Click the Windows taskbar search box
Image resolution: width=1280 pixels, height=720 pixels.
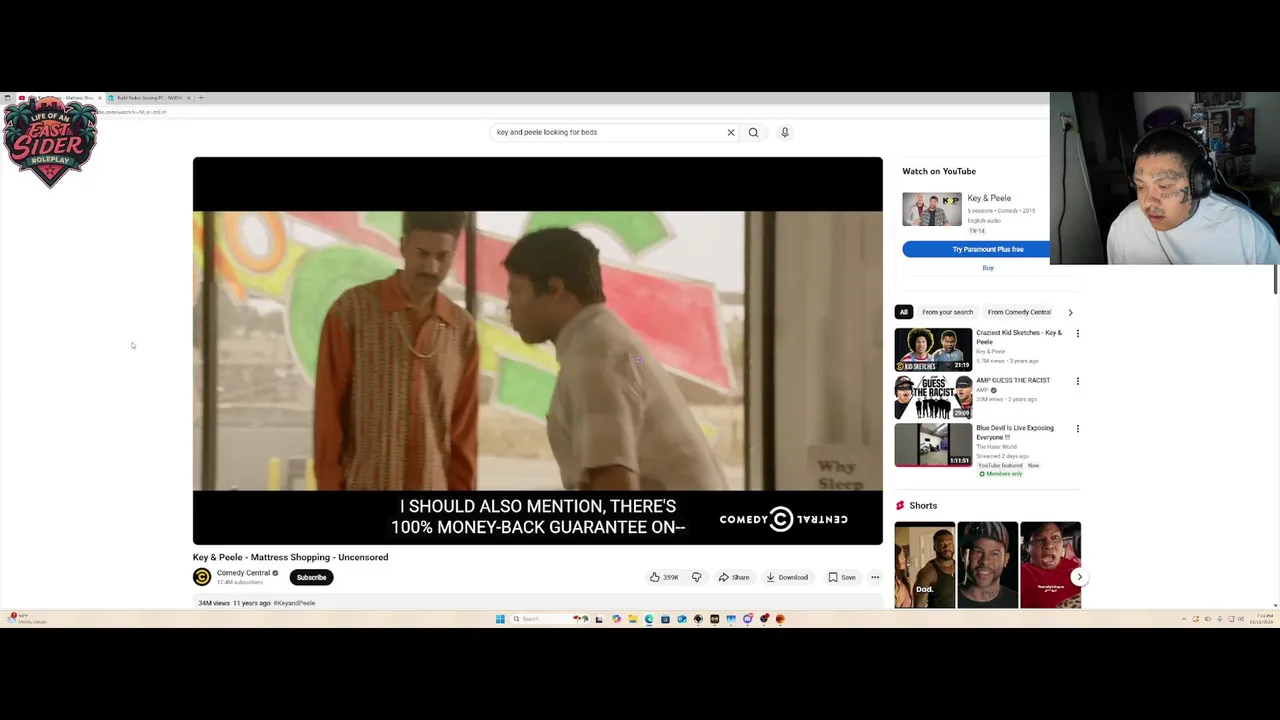click(550, 619)
